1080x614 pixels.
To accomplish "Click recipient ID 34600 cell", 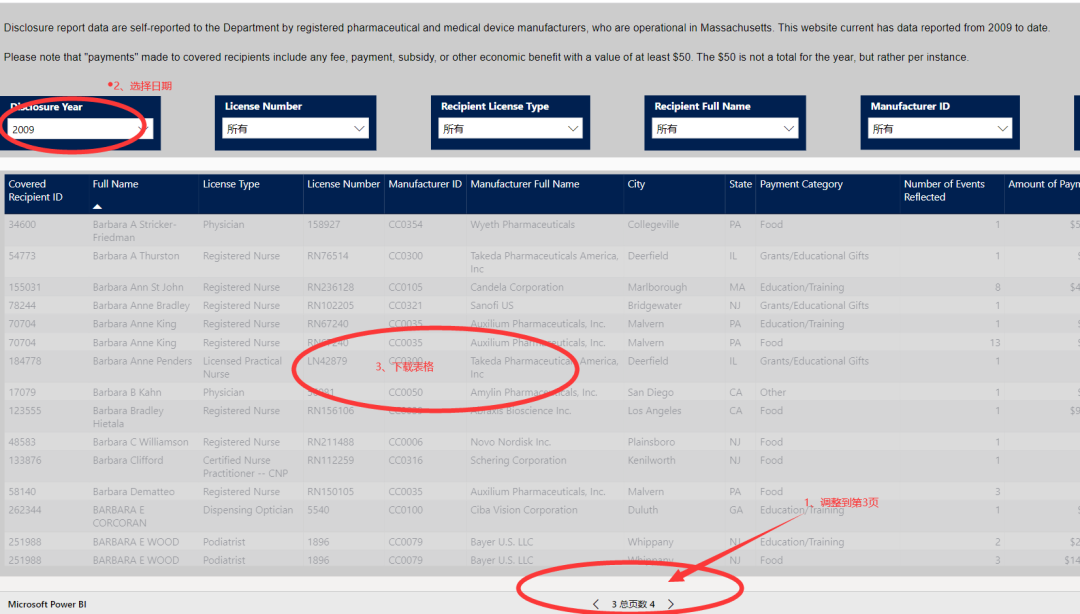I will tap(22, 225).
